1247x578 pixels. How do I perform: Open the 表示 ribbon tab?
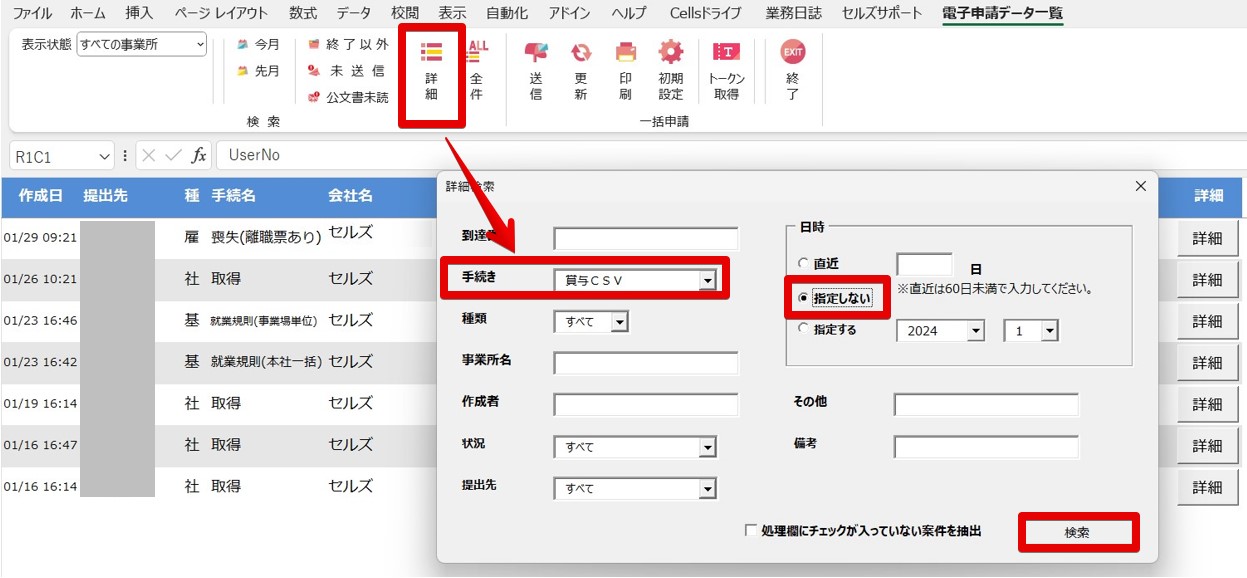[x=452, y=13]
